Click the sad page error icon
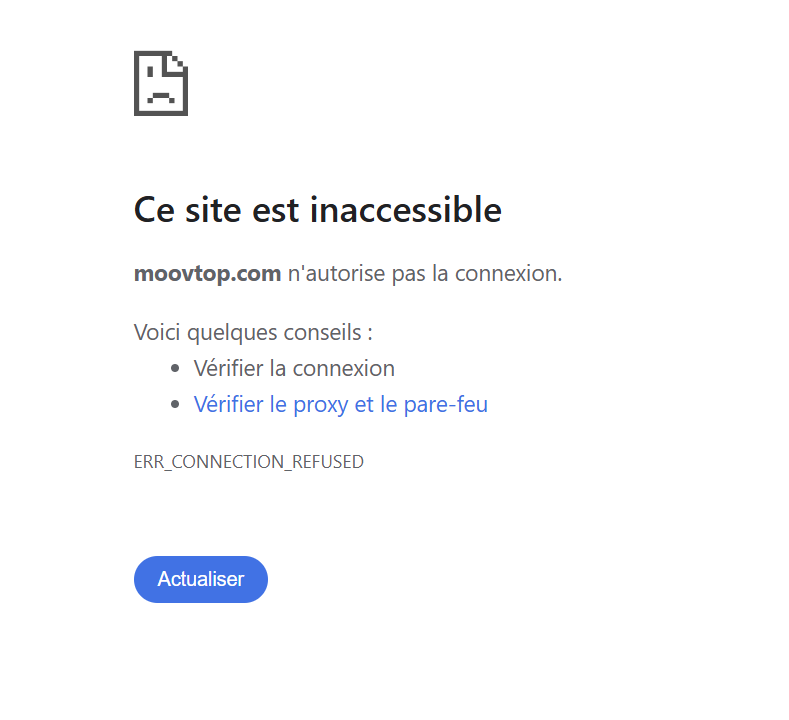789x720 pixels. (x=161, y=84)
